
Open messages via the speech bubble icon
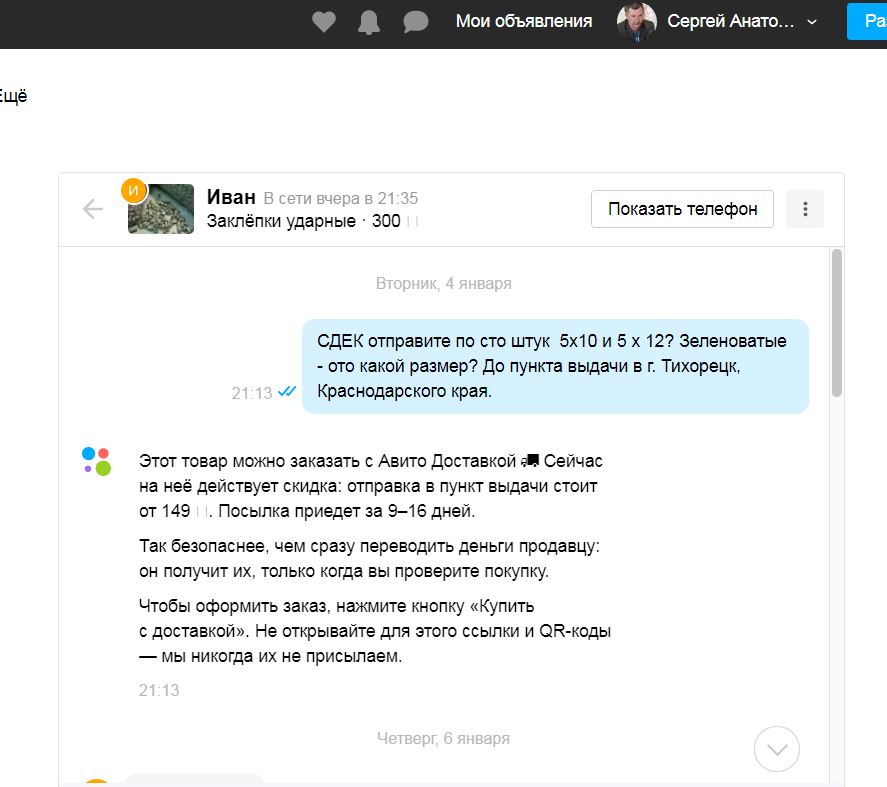[x=416, y=22]
